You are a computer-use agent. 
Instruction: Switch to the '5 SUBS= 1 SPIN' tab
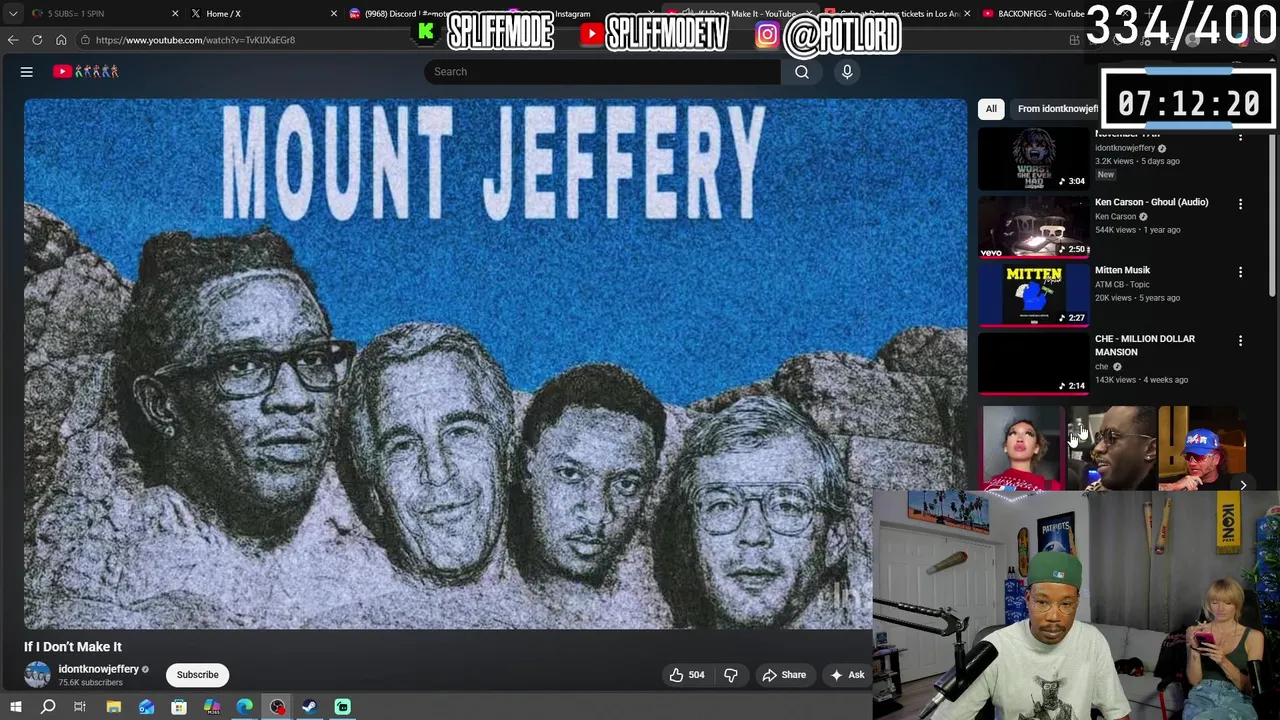[x=103, y=14]
